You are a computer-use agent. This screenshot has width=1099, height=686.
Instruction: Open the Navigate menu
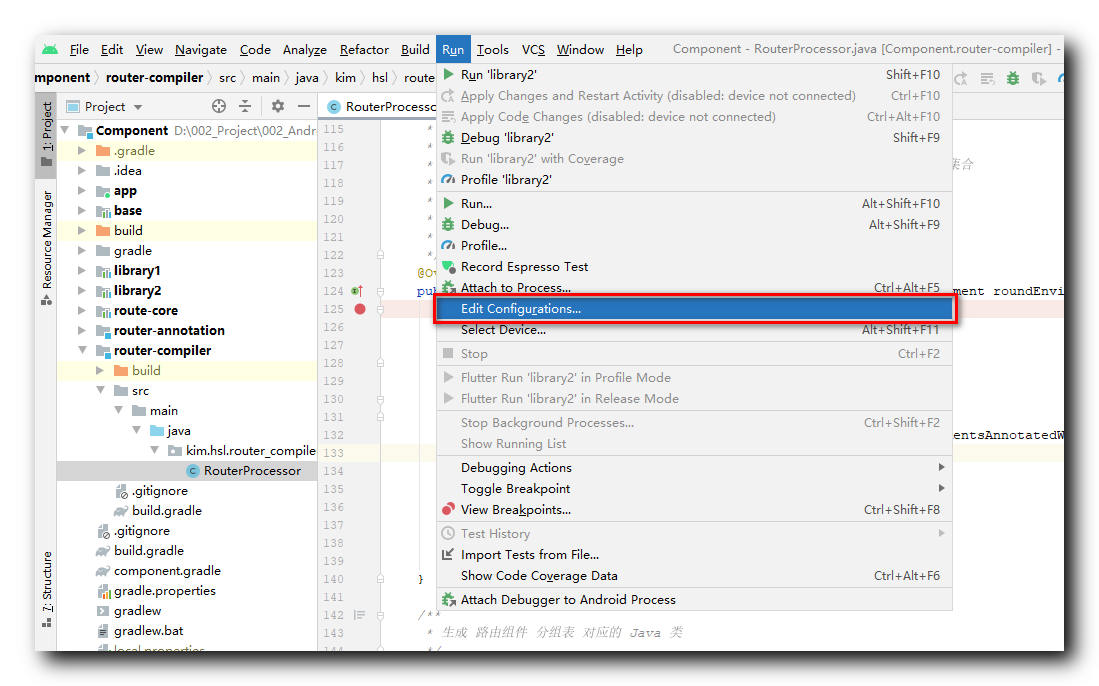(200, 50)
